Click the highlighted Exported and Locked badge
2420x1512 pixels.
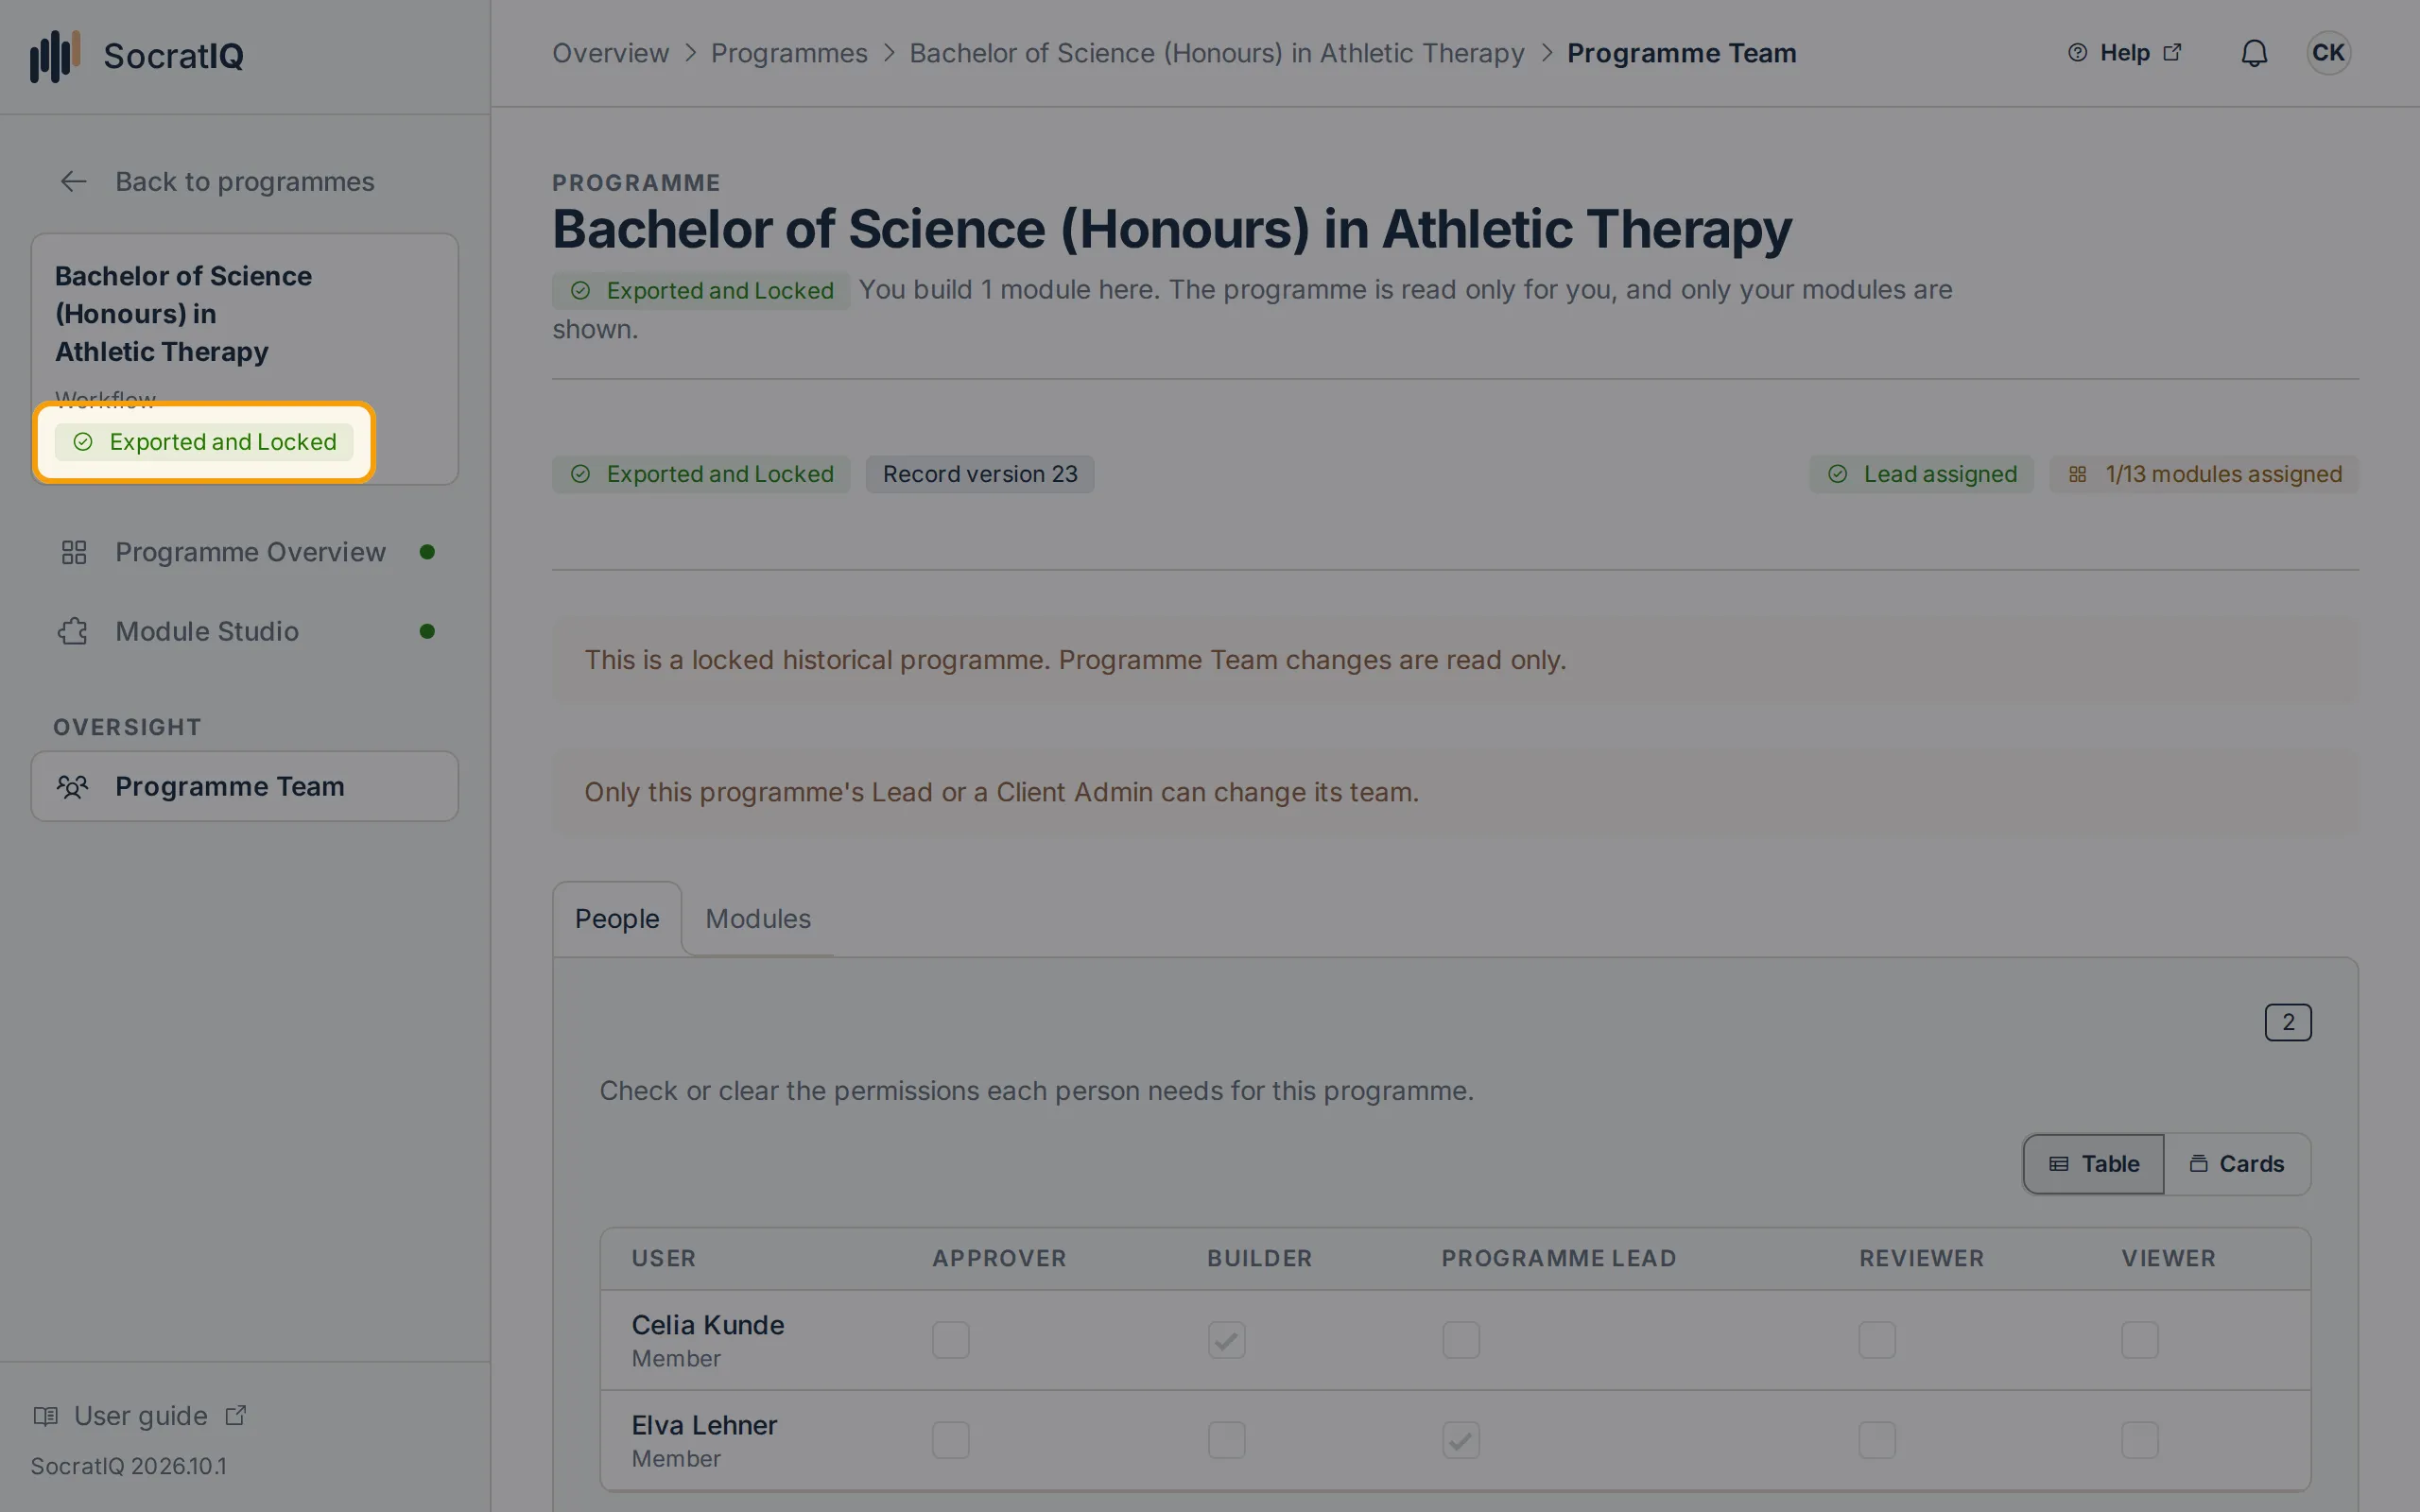pyautogui.click(x=204, y=442)
